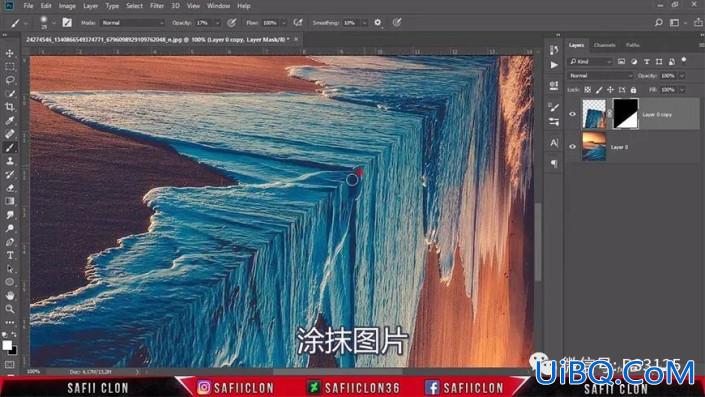705x397 pixels.
Task: Turn layer filtering on or off
Action: (x=684, y=60)
